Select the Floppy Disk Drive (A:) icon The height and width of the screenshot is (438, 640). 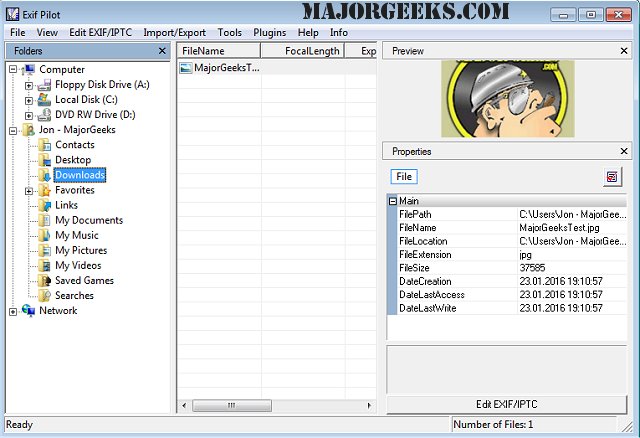pos(45,85)
